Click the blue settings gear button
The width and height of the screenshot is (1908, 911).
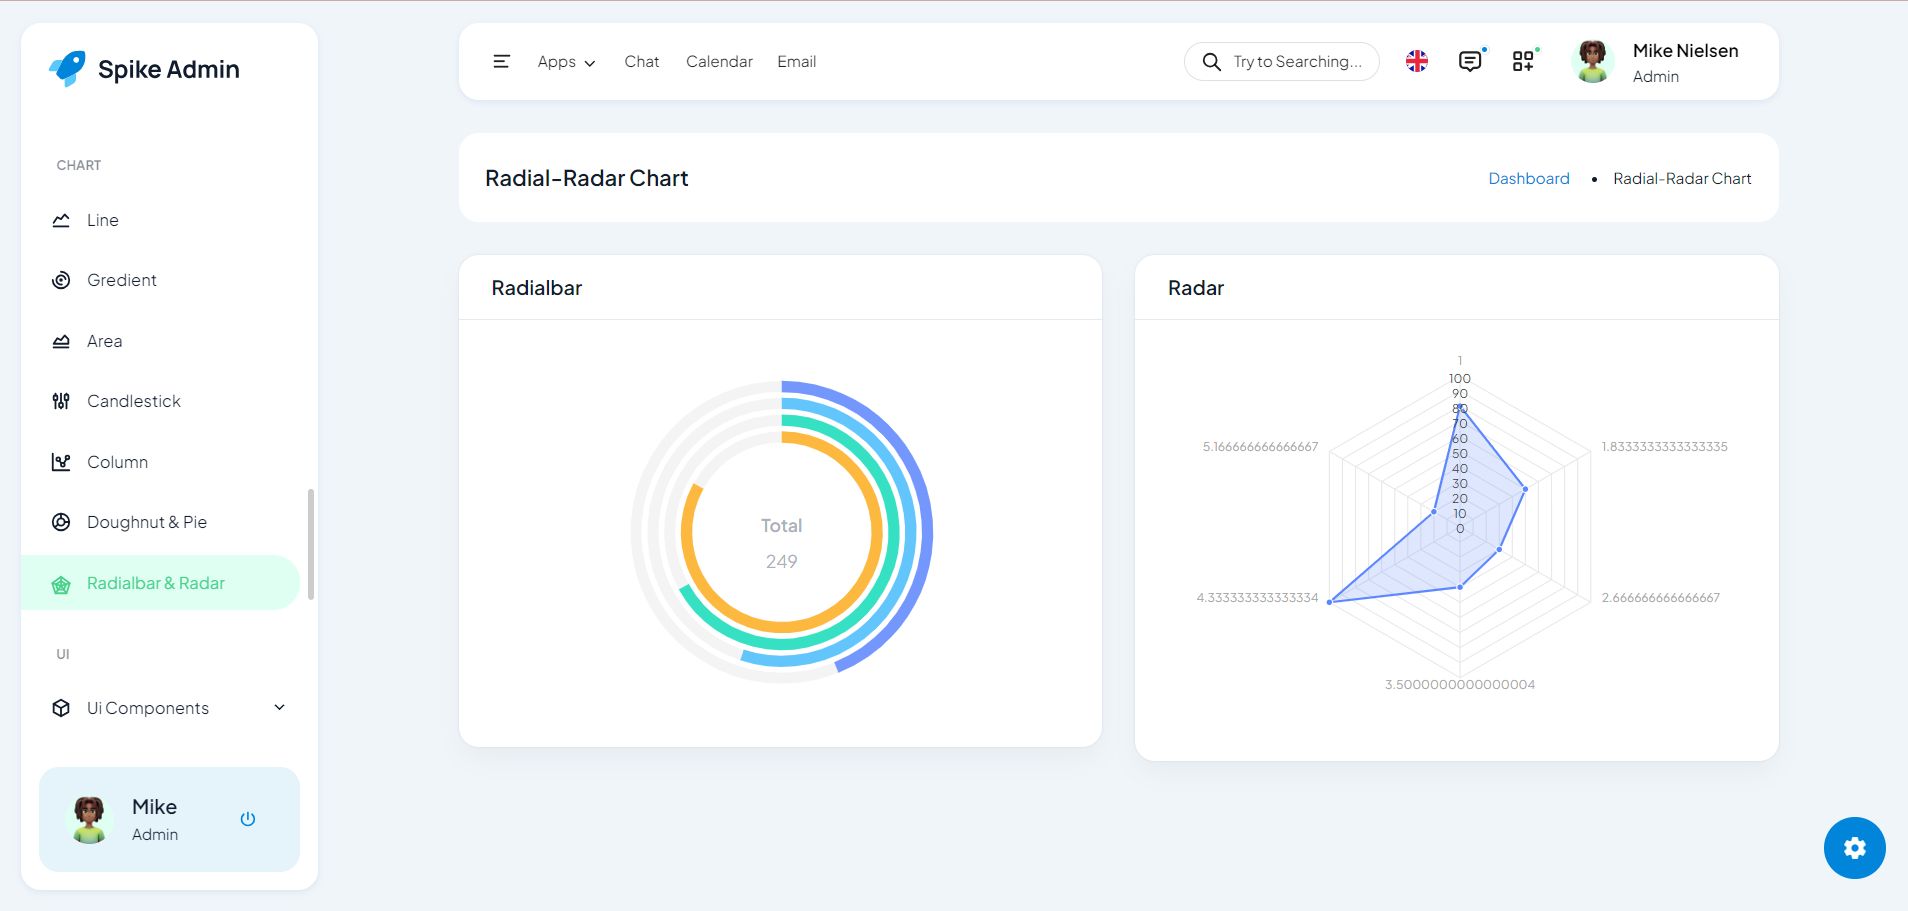click(x=1854, y=848)
